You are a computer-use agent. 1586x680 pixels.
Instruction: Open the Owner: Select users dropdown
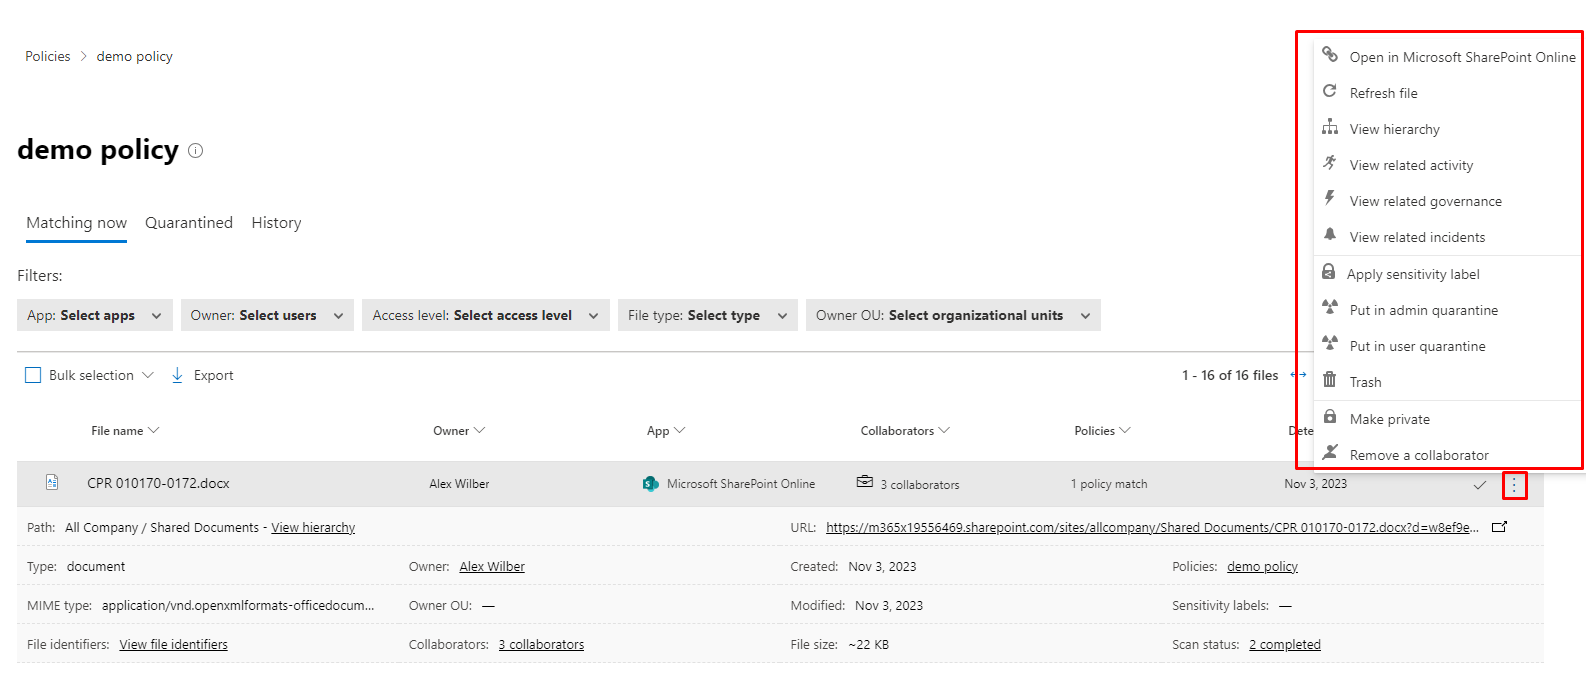click(267, 315)
